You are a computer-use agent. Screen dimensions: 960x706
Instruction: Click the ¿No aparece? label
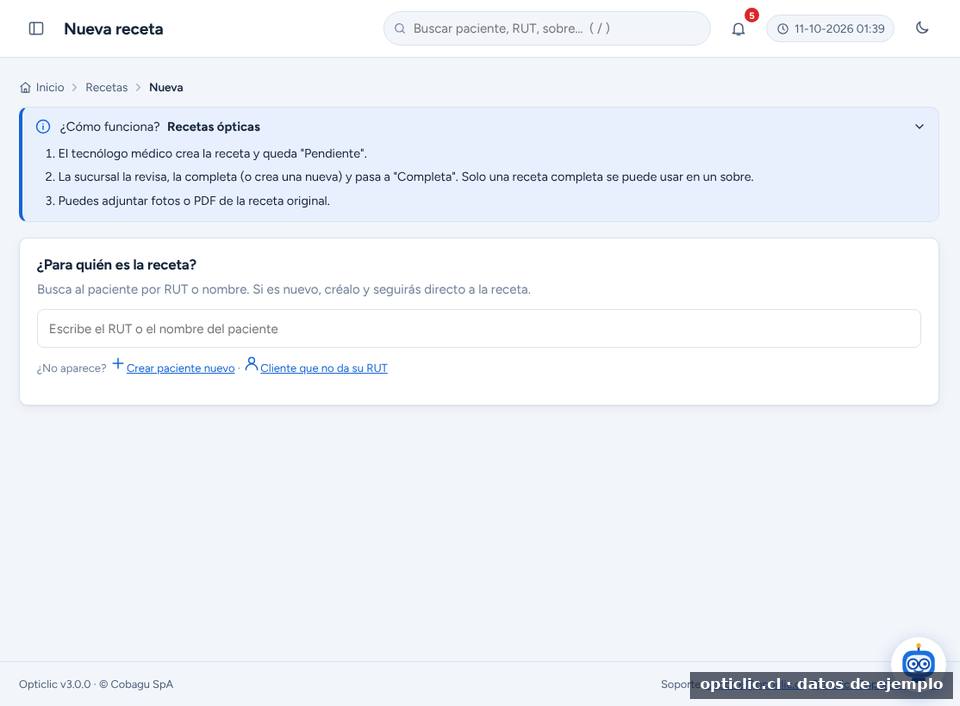72,368
